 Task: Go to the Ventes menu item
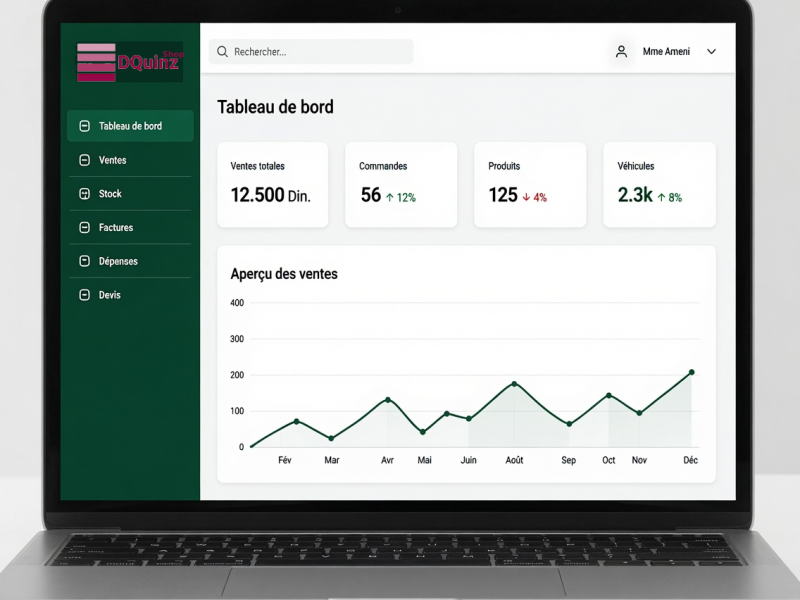(x=130, y=160)
